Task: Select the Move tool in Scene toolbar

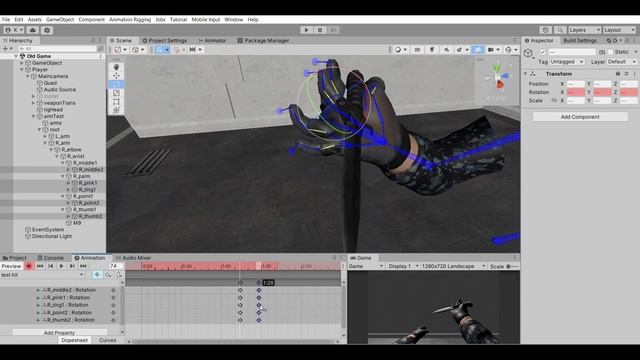Action: pyautogui.click(x=116, y=76)
